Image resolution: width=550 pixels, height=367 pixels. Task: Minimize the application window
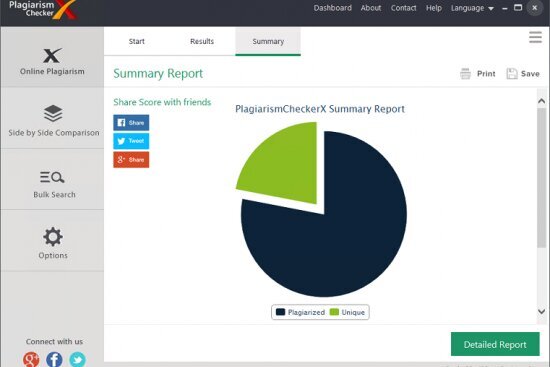[505, 8]
